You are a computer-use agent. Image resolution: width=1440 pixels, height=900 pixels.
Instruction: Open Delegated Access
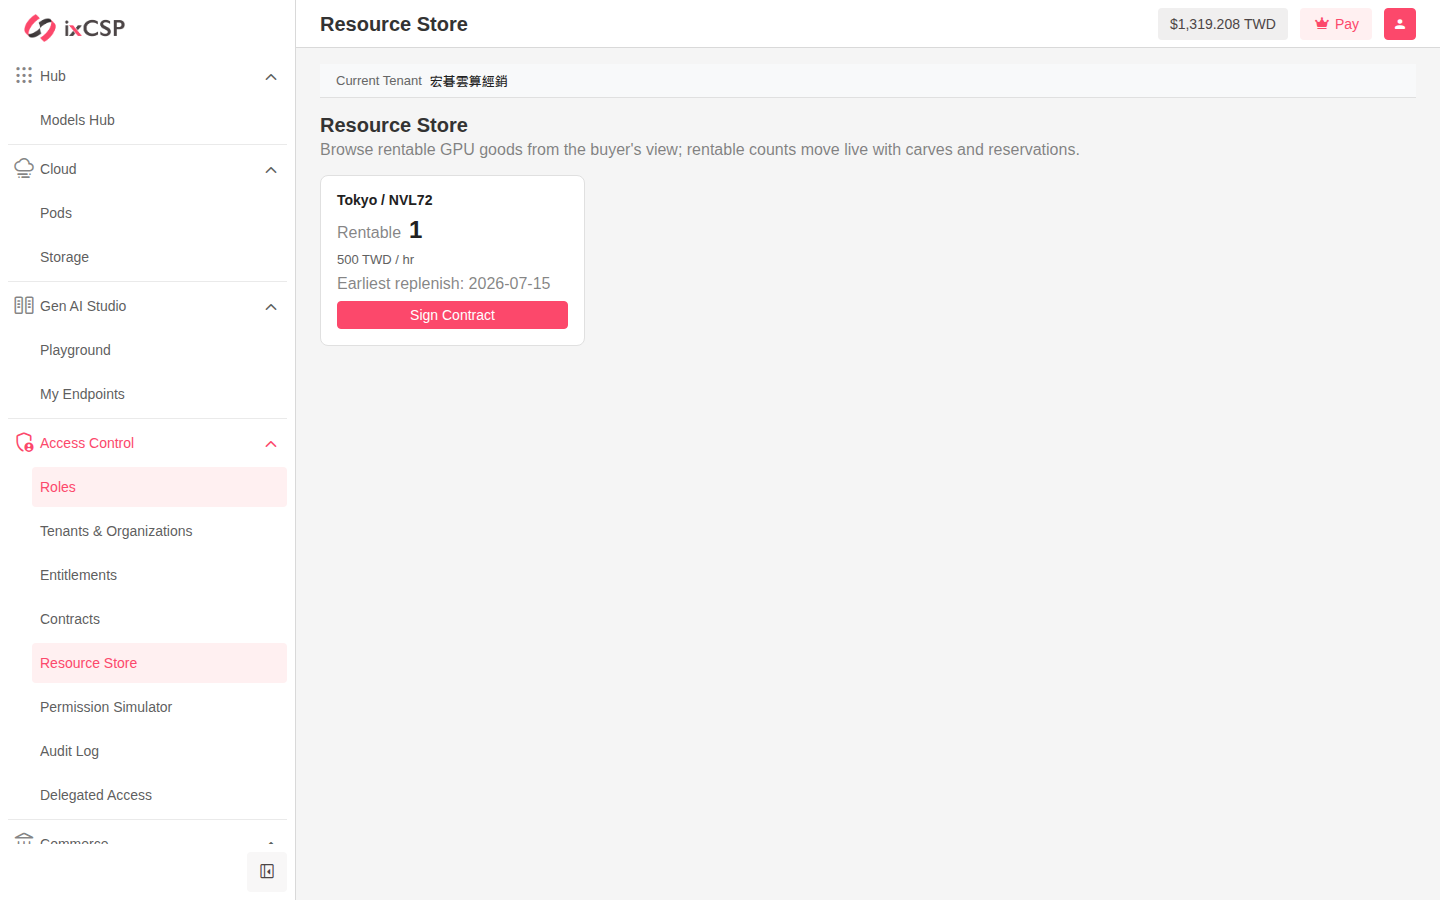pos(159,795)
